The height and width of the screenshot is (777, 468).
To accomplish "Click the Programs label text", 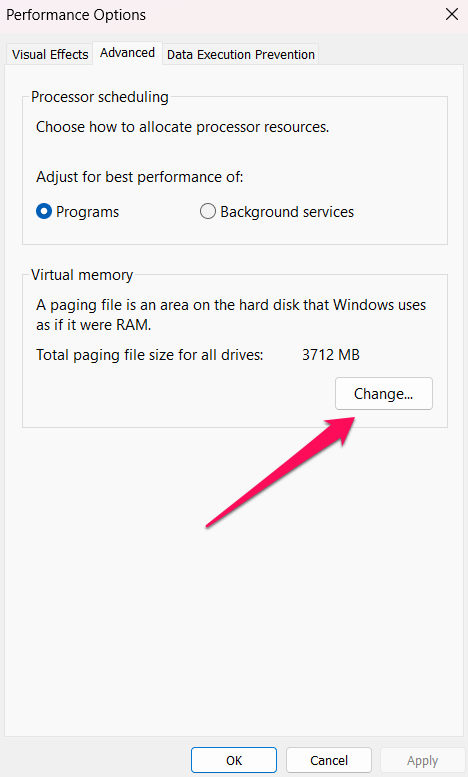I will tap(87, 212).
